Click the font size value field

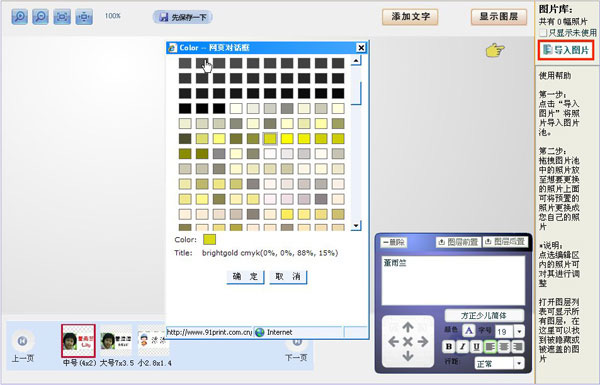point(505,331)
